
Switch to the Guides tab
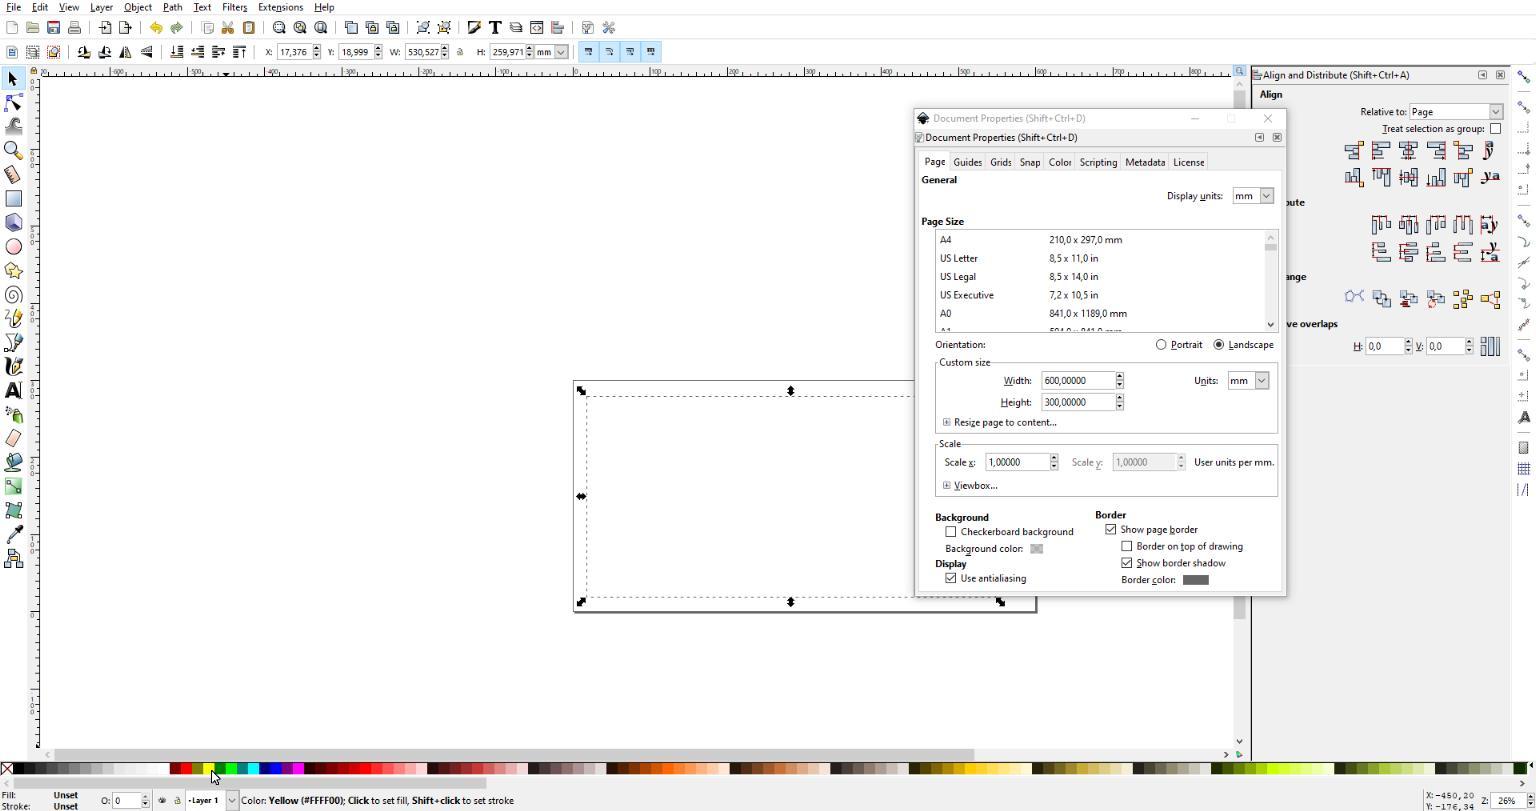pyautogui.click(x=967, y=162)
